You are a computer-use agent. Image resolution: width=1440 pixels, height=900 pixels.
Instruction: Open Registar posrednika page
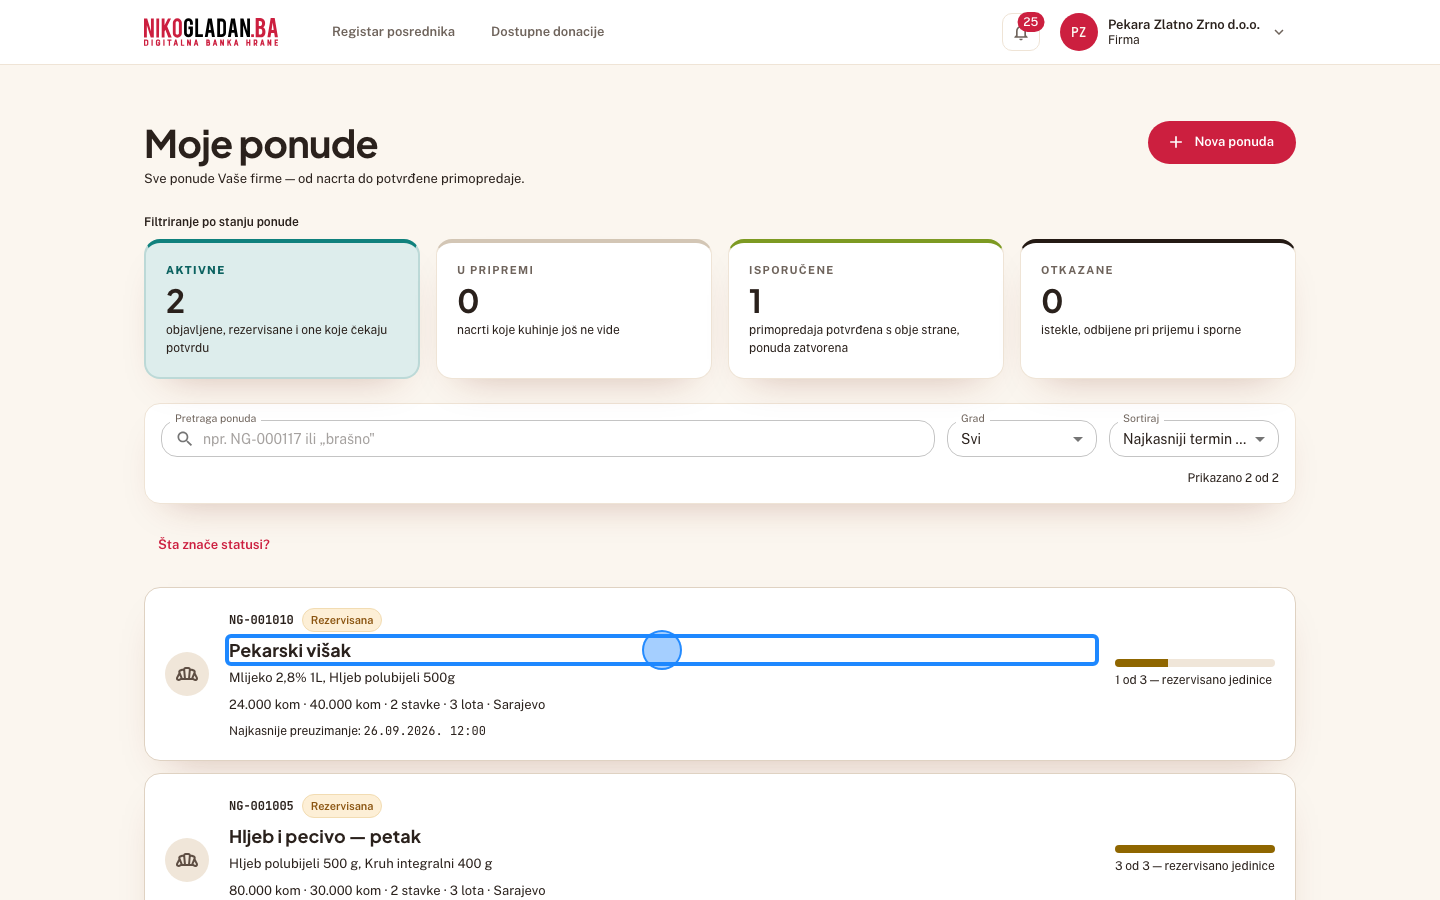click(393, 32)
